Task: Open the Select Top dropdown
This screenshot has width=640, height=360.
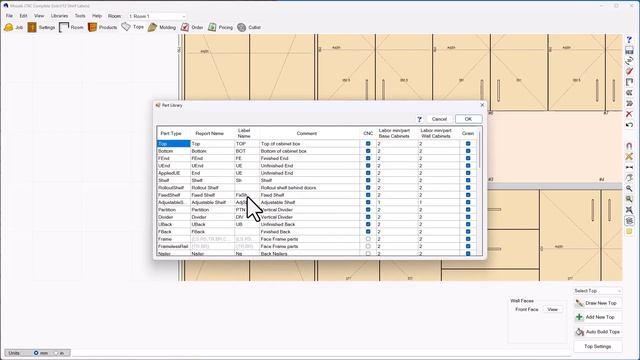Action: (x=598, y=291)
